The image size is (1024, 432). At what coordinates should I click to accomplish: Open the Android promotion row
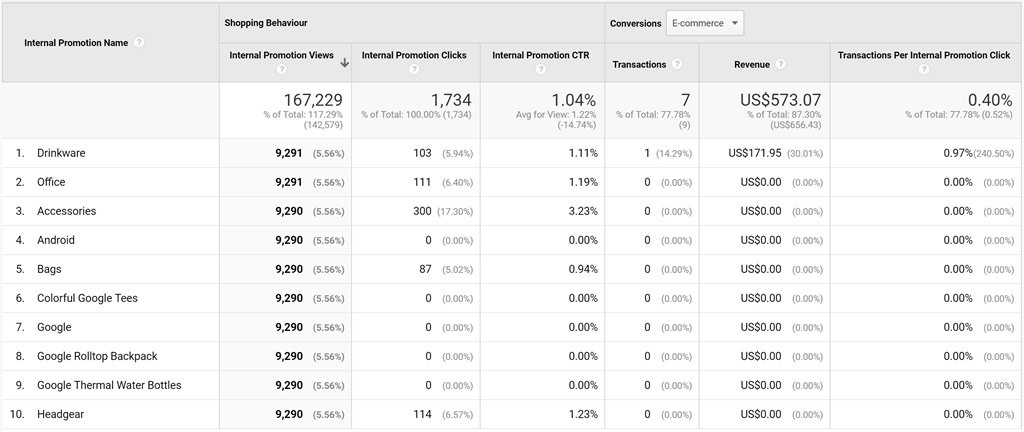(56, 240)
